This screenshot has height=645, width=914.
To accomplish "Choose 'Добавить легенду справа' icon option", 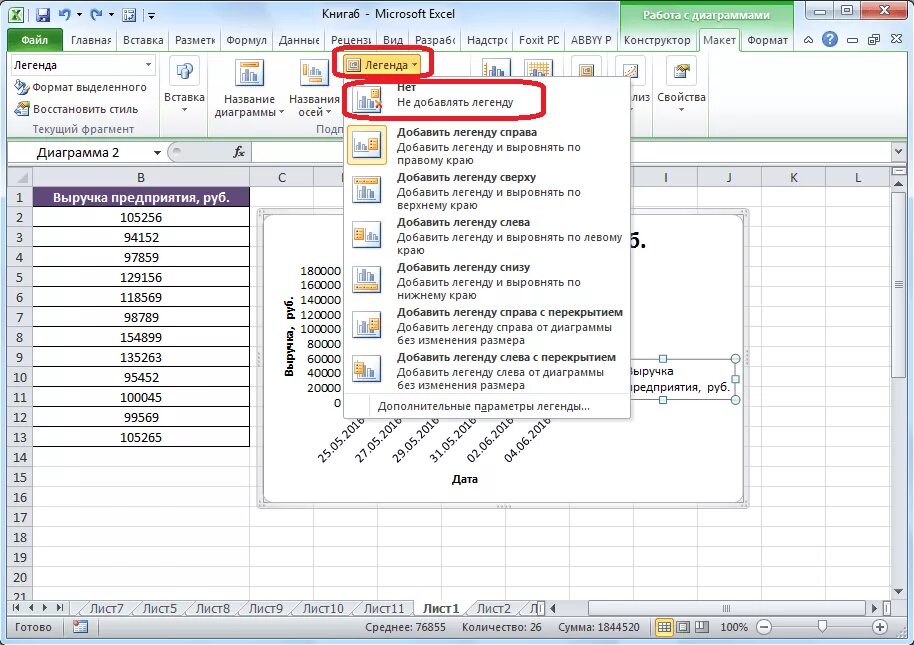I will click(x=367, y=145).
